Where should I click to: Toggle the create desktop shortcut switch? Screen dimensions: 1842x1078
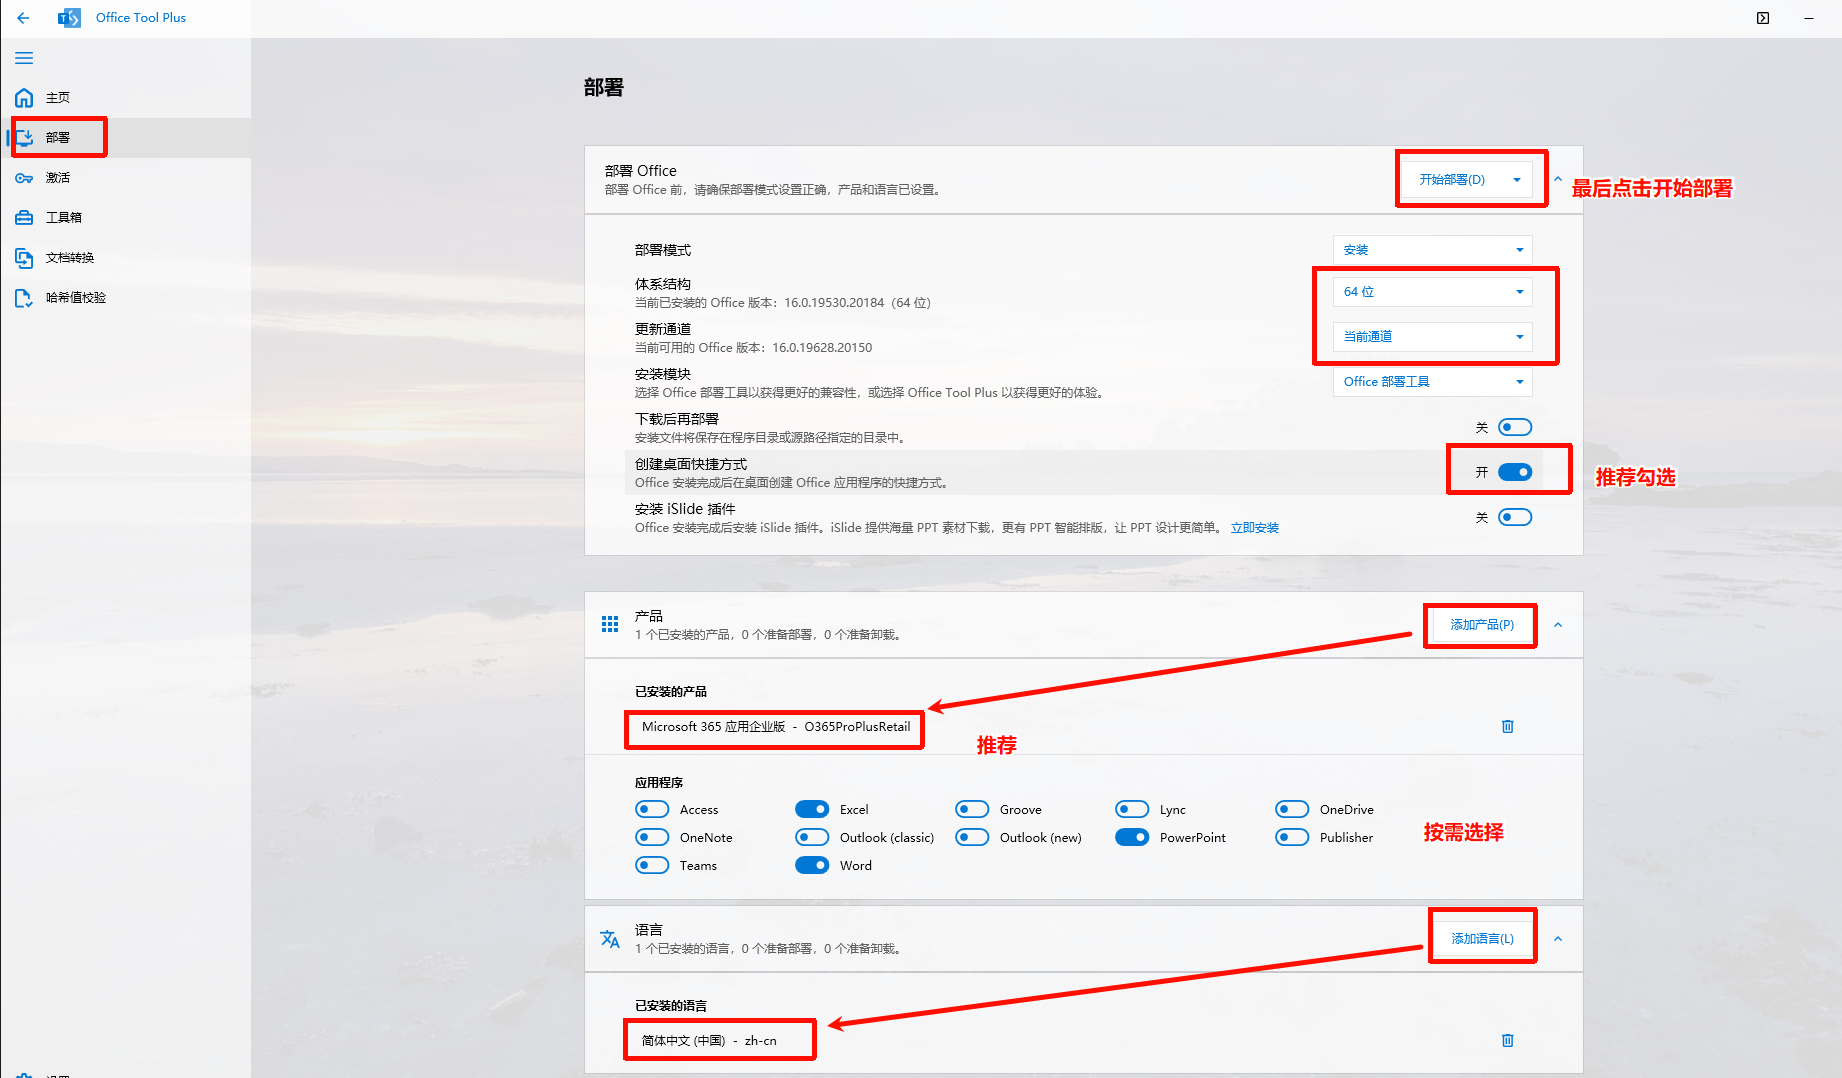tap(1514, 472)
